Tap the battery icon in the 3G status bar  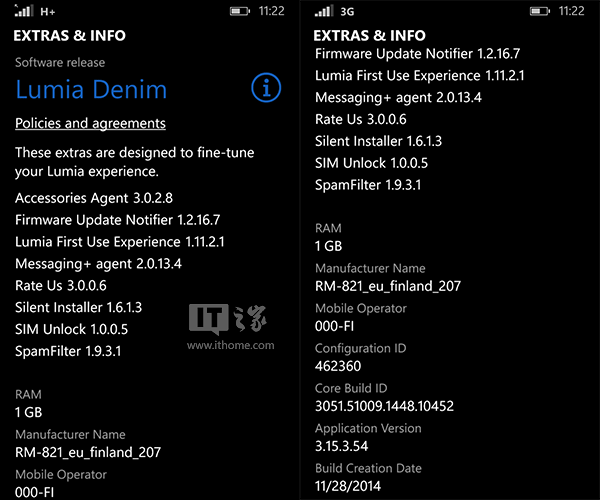tap(535, 11)
